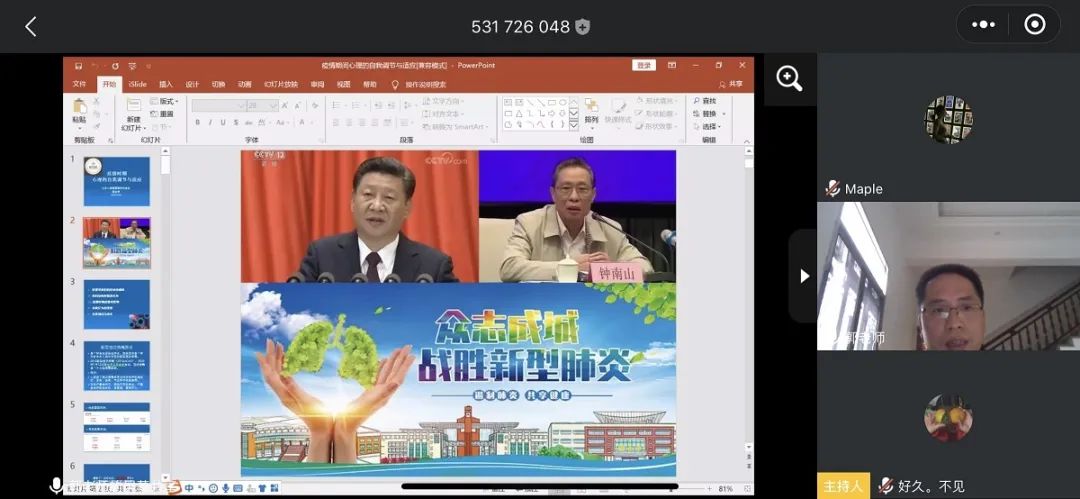Toggle Bold formatting in the font group

(198, 122)
